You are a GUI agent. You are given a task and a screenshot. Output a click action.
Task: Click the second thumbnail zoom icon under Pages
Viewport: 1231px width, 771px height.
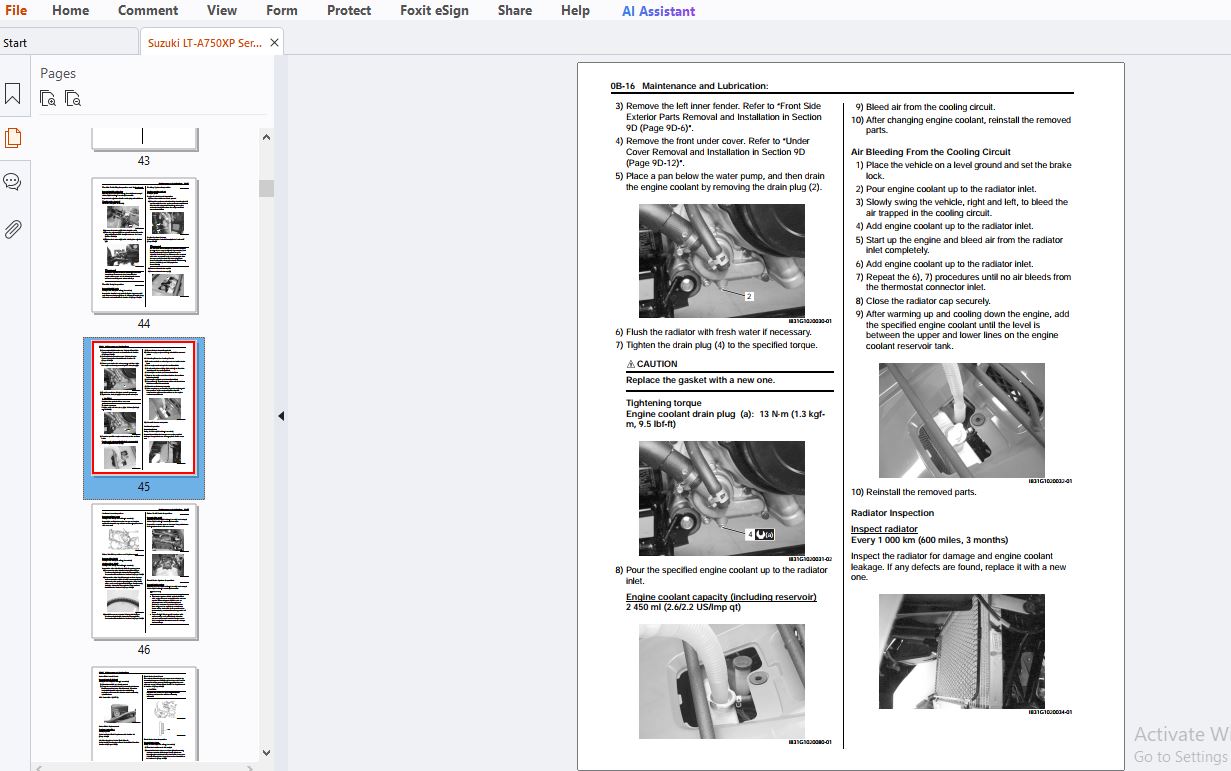point(73,98)
